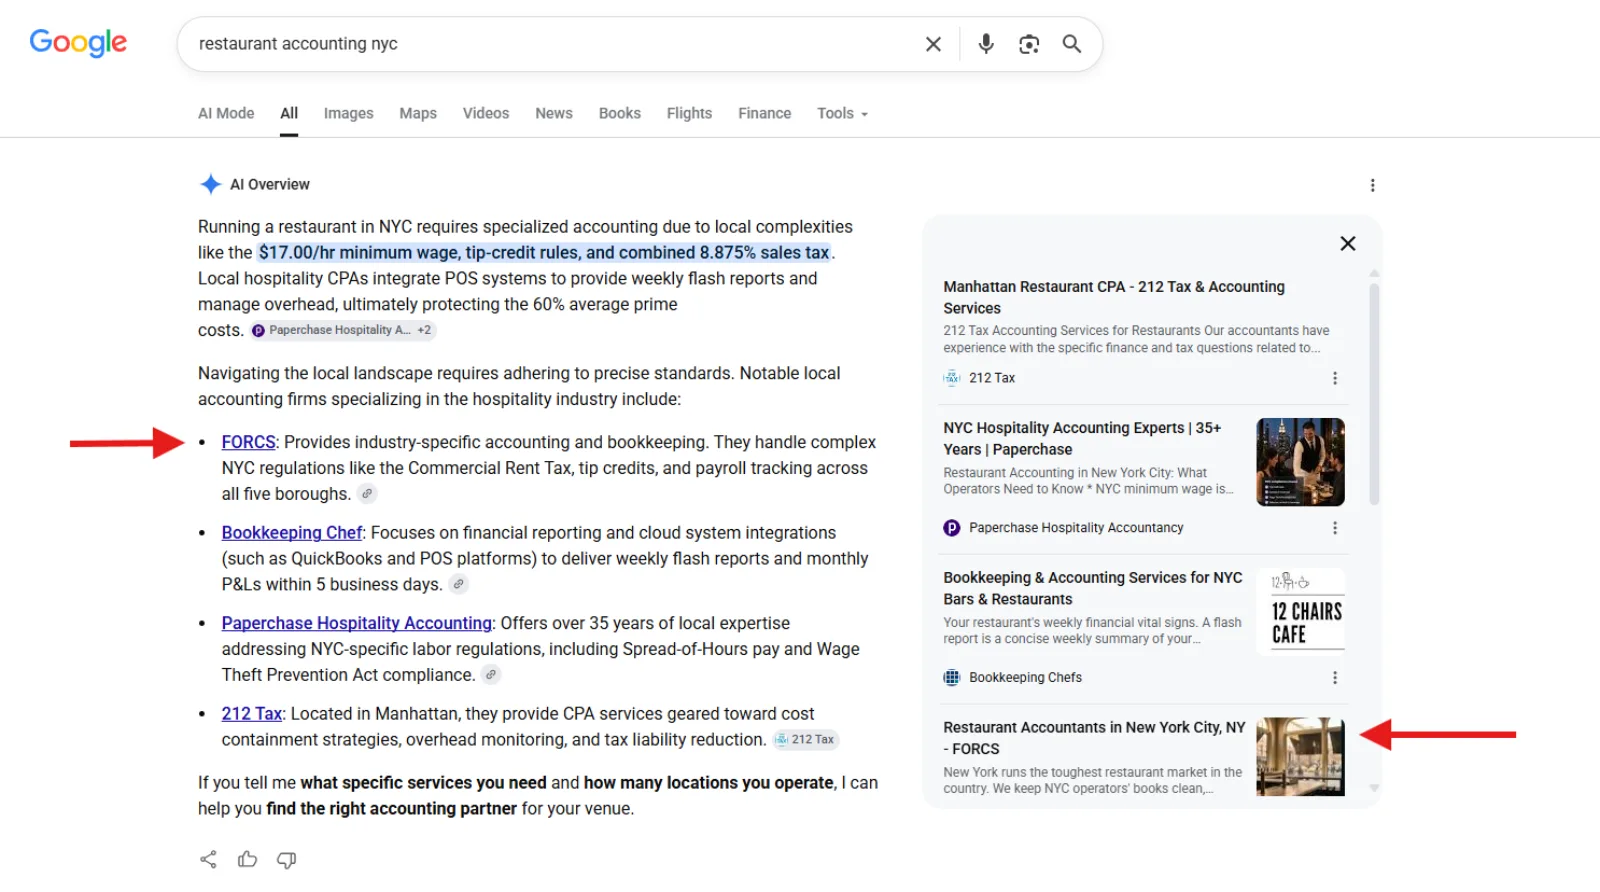The width and height of the screenshot is (1600, 892).
Task: Open Bookkeeping & Accounting Services for NYC source
Action: click(x=1093, y=588)
